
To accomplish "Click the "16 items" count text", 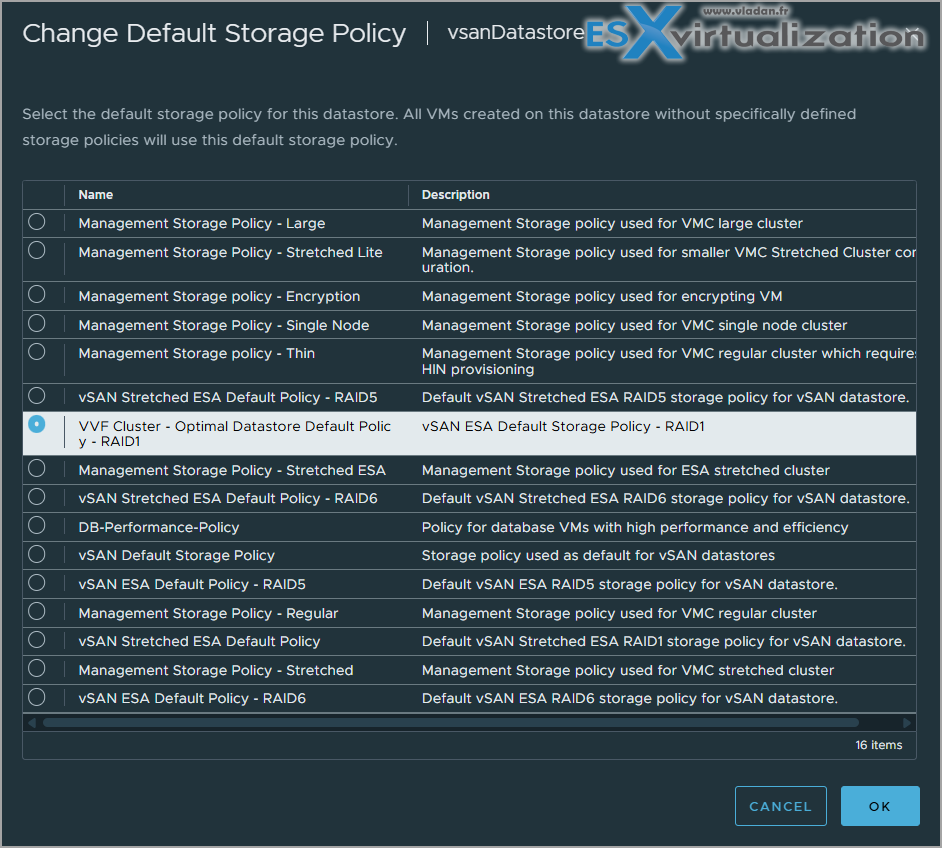I will click(878, 745).
